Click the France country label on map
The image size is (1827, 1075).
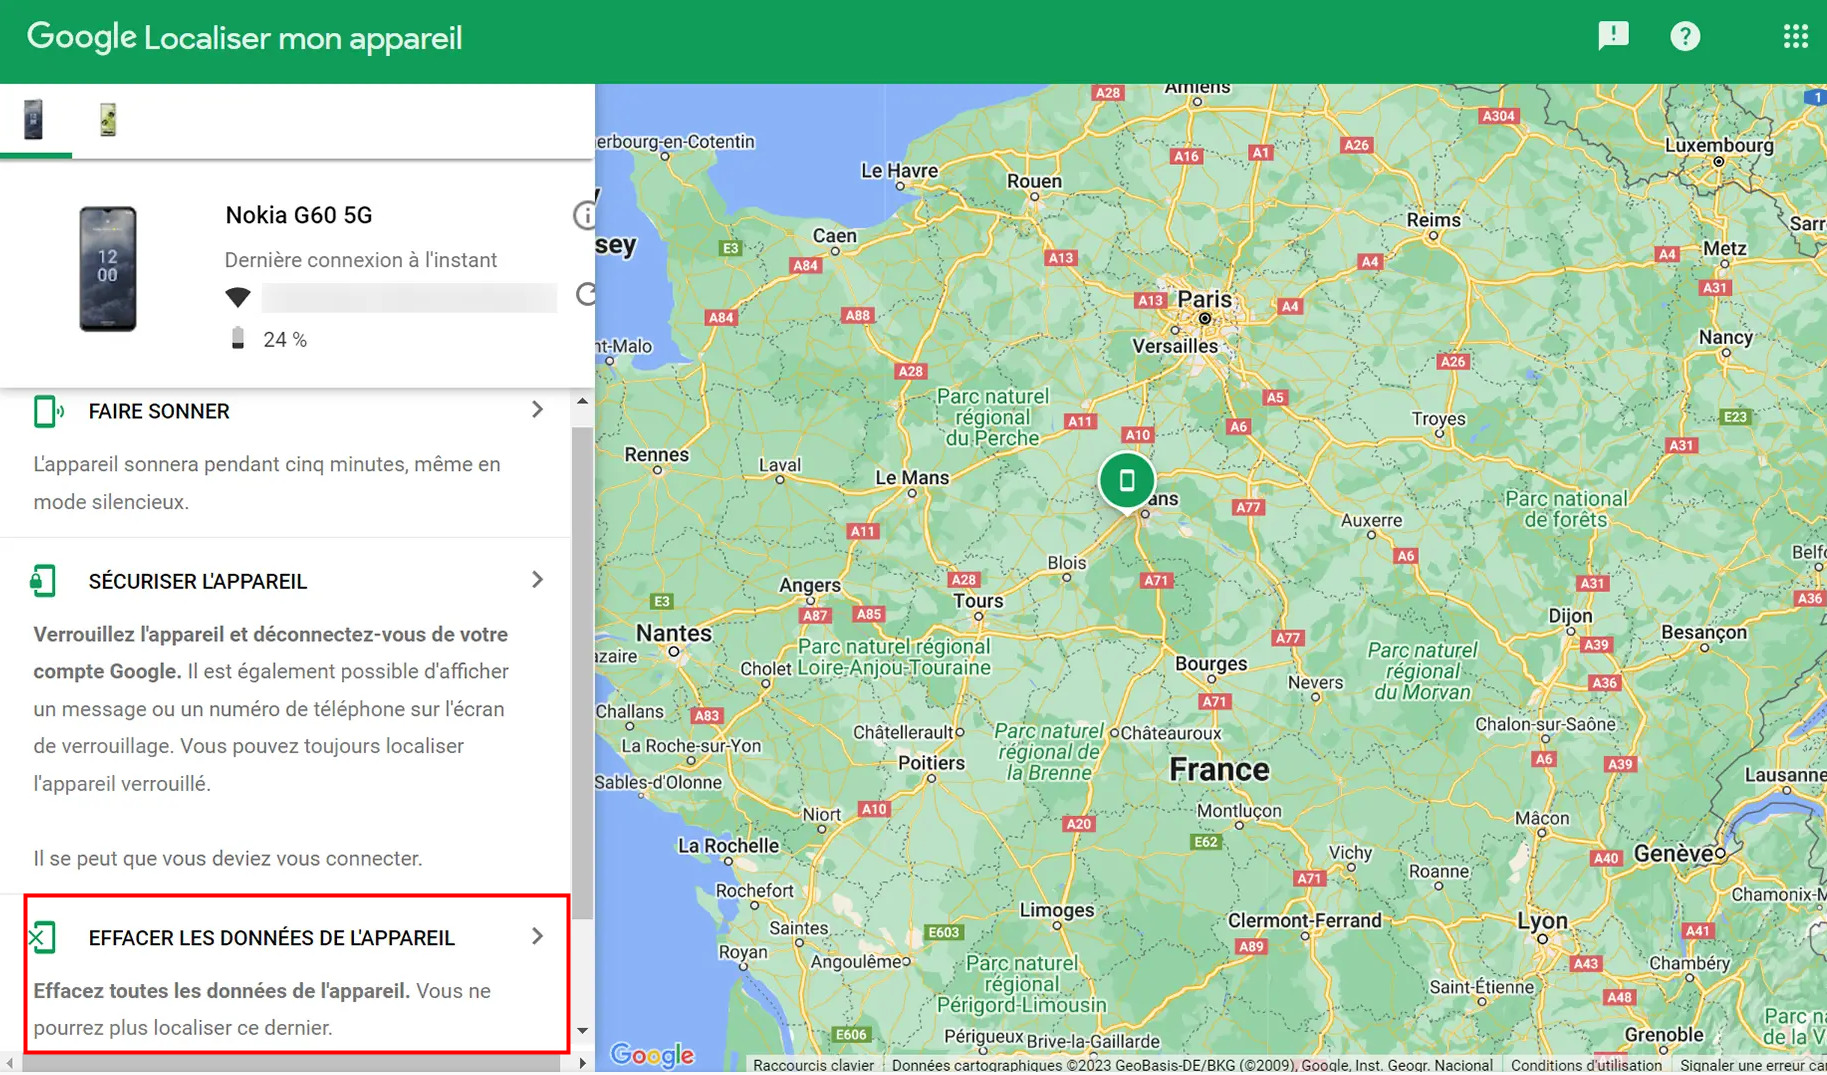(1219, 769)
